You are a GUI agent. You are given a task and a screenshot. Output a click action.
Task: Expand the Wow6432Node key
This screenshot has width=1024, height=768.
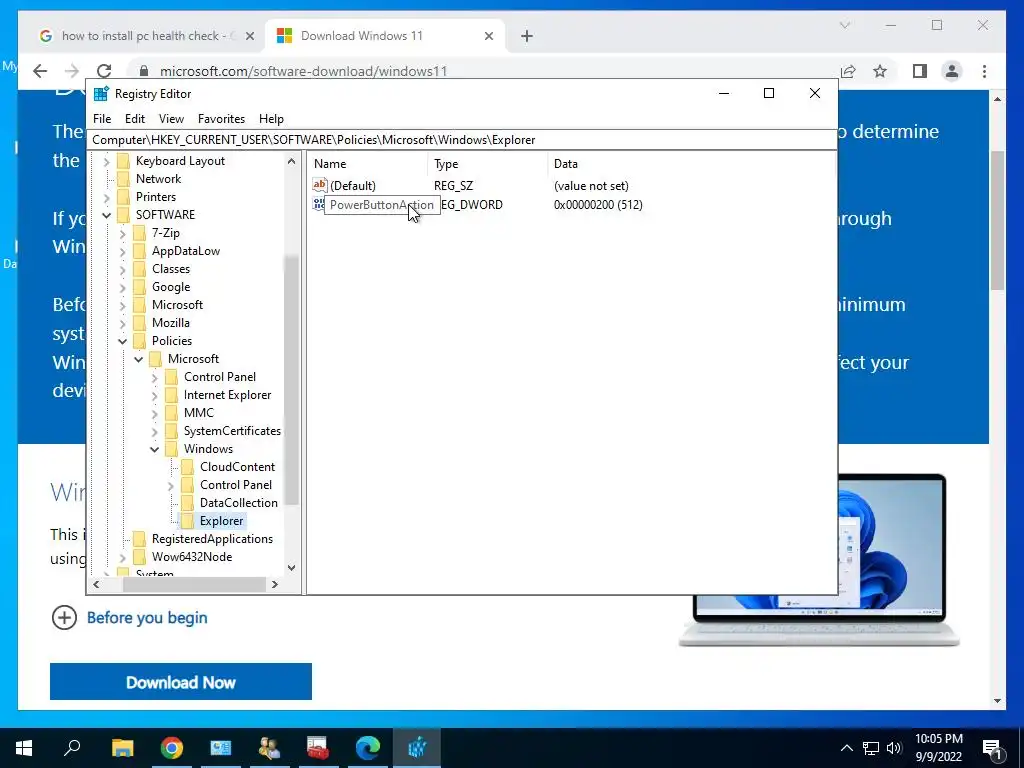123,557
